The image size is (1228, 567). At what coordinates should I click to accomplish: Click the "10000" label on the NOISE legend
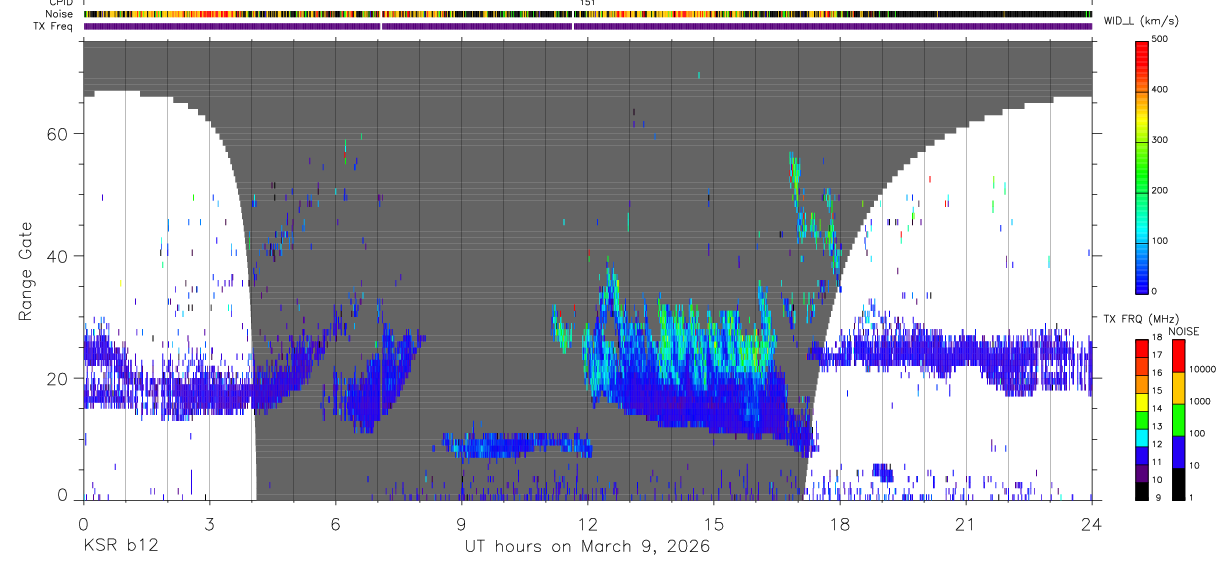pyautogui.click(x=1202, y=370)
